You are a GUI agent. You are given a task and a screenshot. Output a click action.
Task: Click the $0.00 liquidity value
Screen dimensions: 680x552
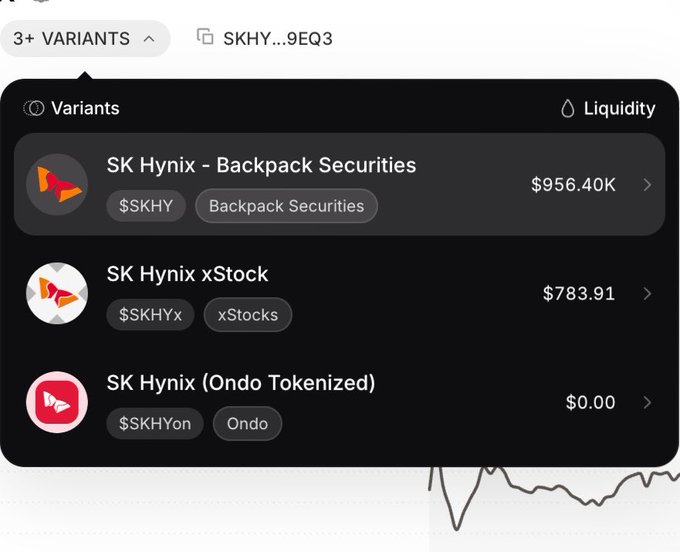pyautogui.click(x=590, y=402)
